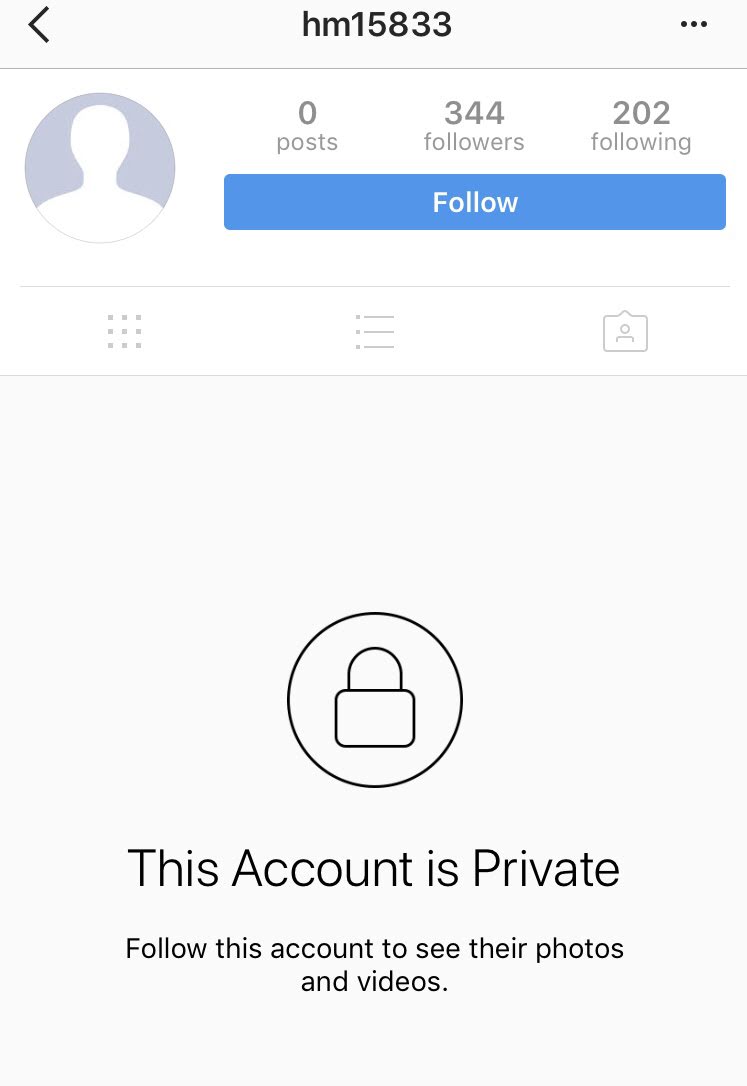747x1086 pixels.
Task: Select the 'posts' label under 0
Action: [x=307, y=143]
